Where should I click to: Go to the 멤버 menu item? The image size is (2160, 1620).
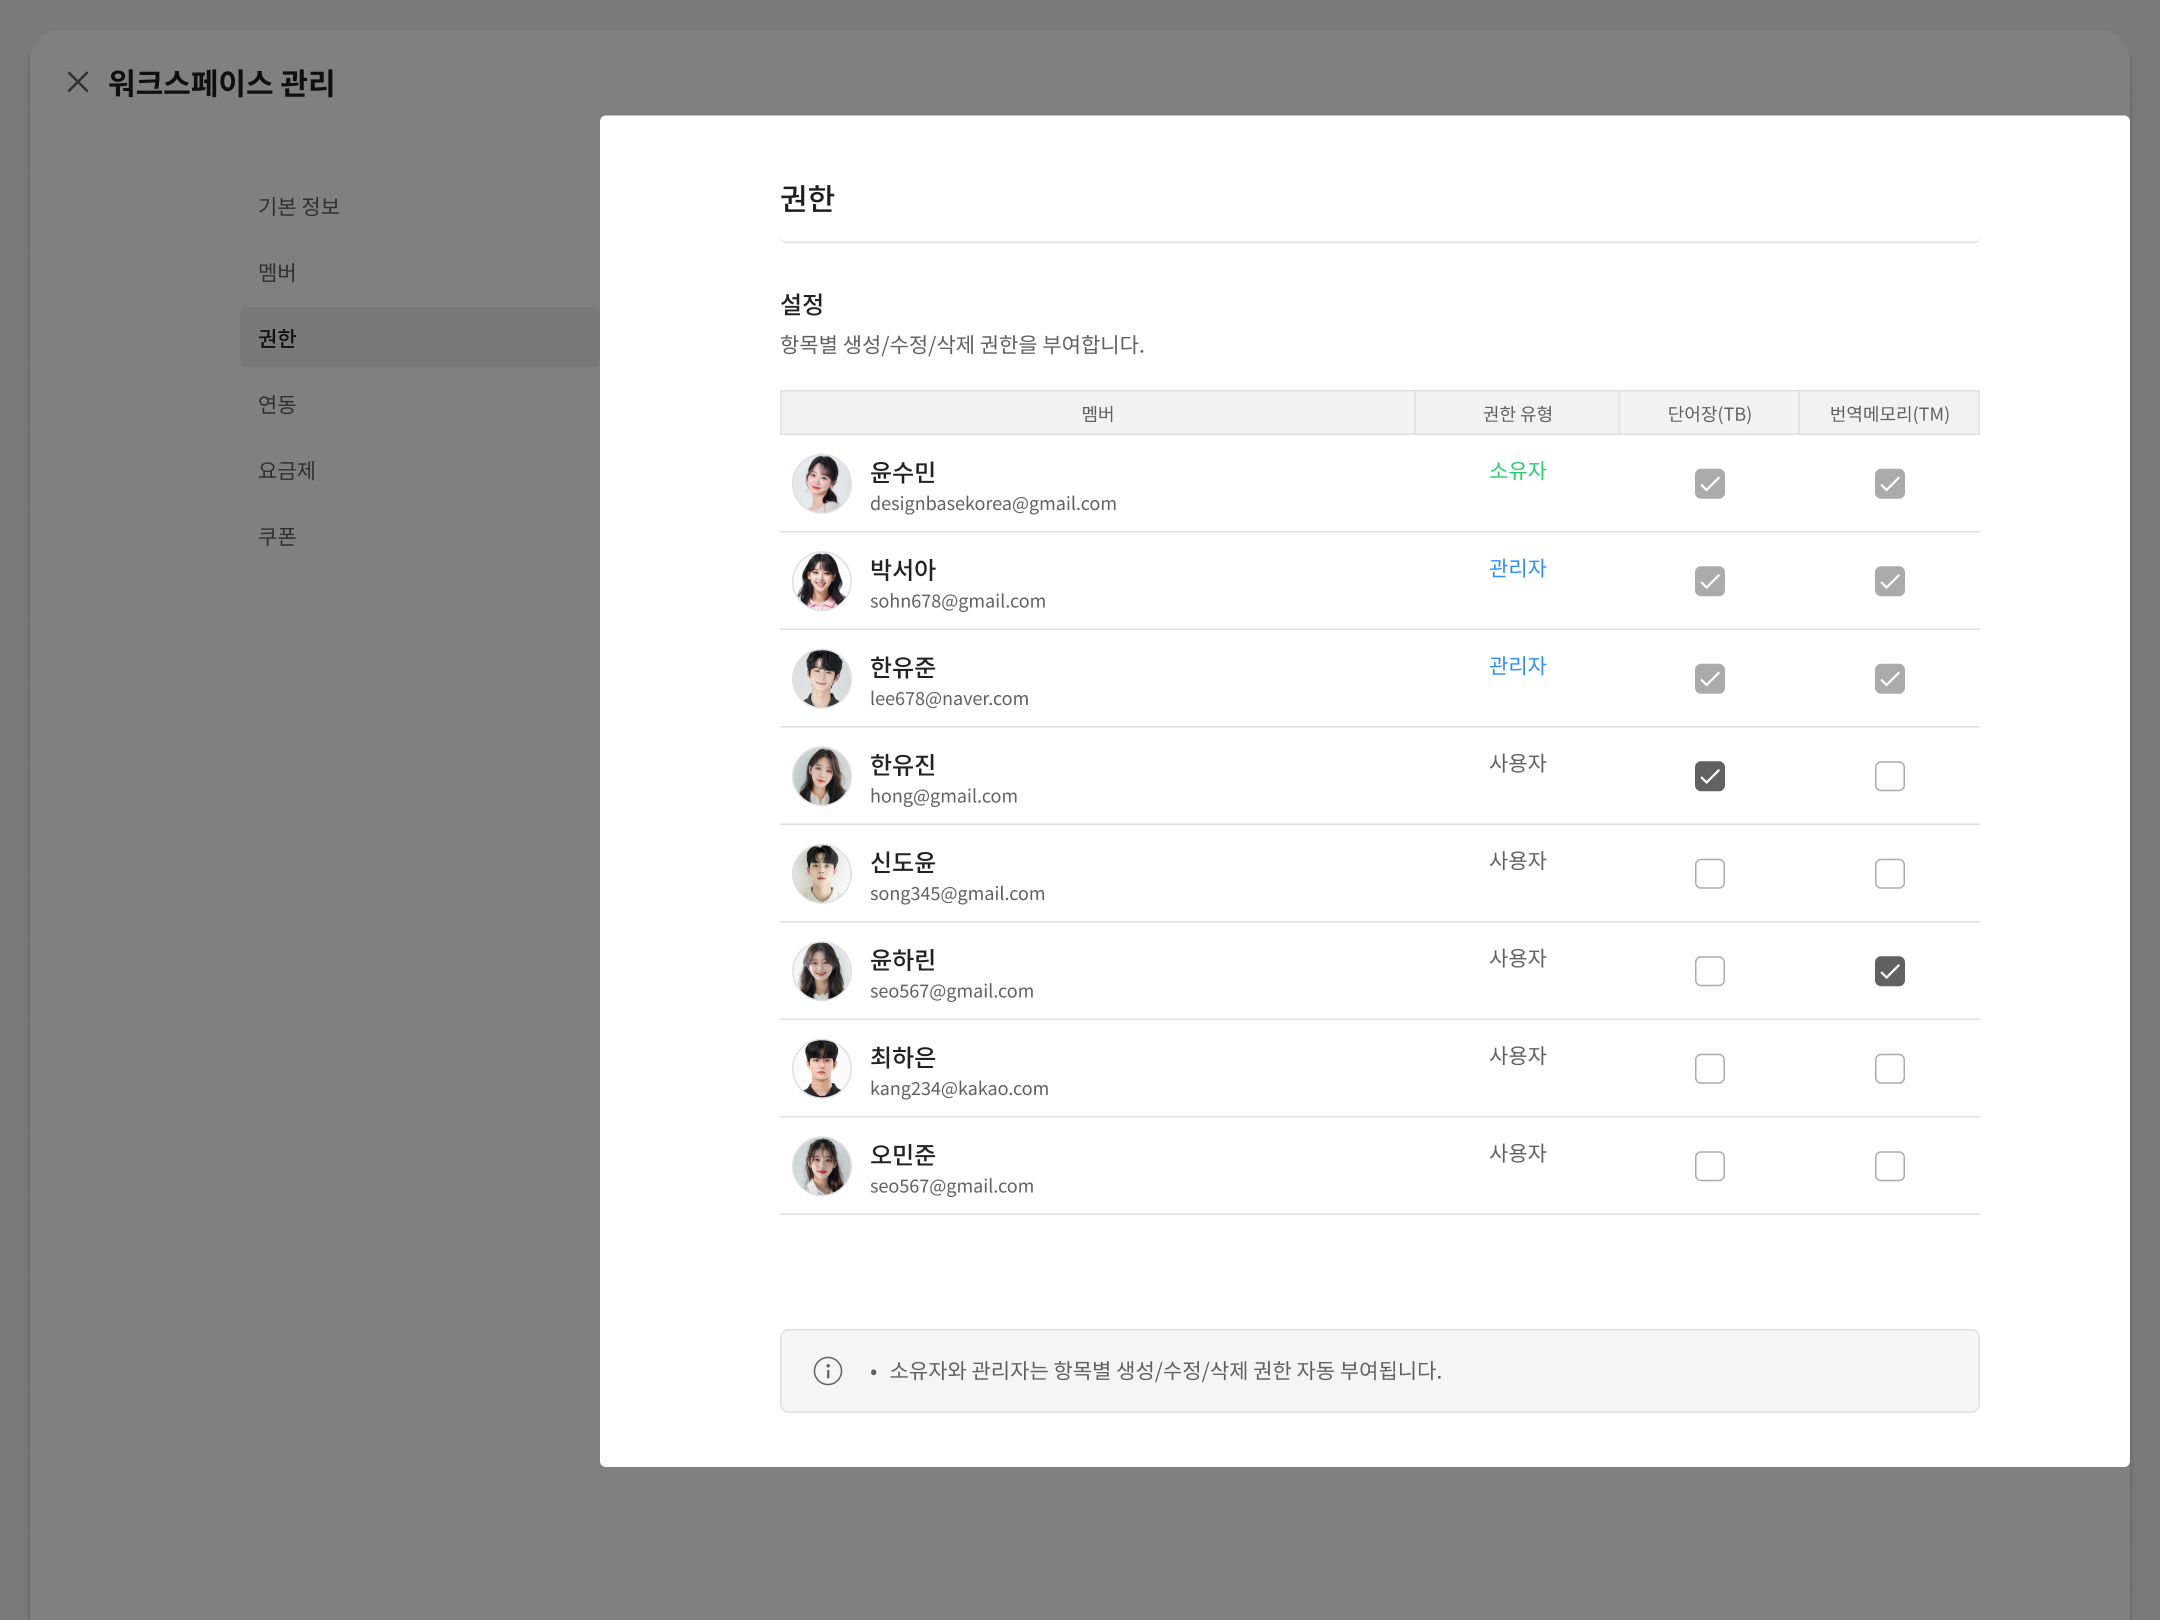pos(277,273)
